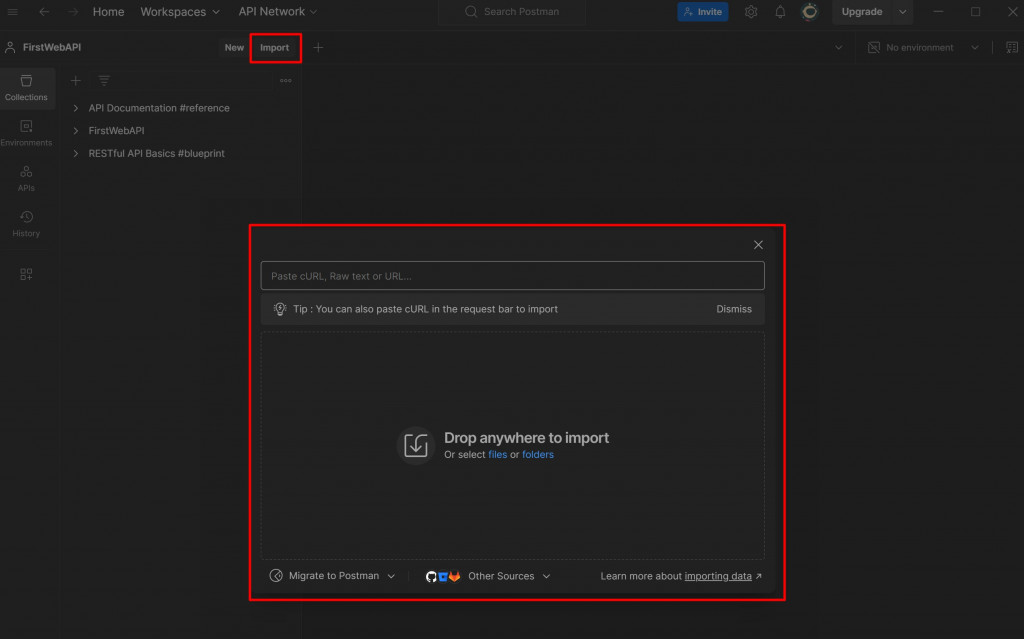Click the Migrate to Postman icon
Image resolution: width=1024 pixels, height=639 pixels.
coord(276,576)
